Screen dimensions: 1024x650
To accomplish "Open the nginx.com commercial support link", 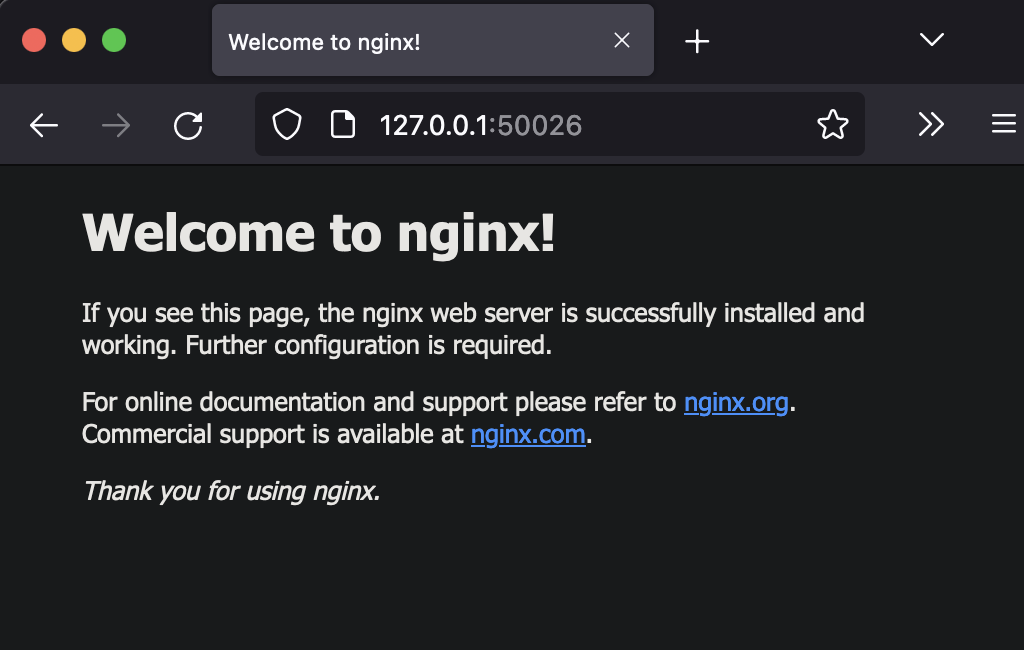I will [528, 434].
